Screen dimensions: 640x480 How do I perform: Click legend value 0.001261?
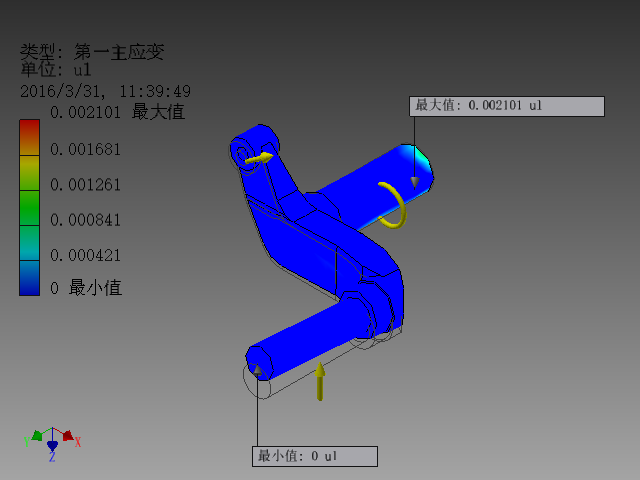(x=85, y=185)
